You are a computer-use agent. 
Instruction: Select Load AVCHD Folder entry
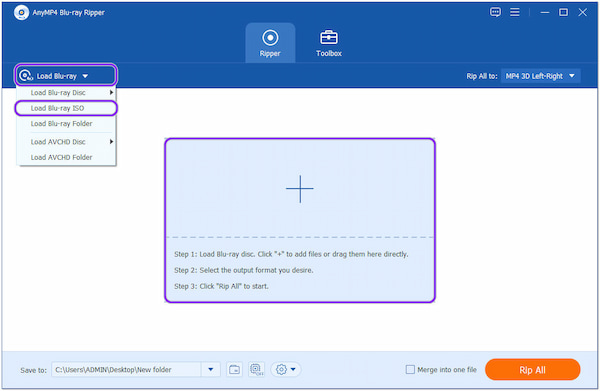point(66,157)
